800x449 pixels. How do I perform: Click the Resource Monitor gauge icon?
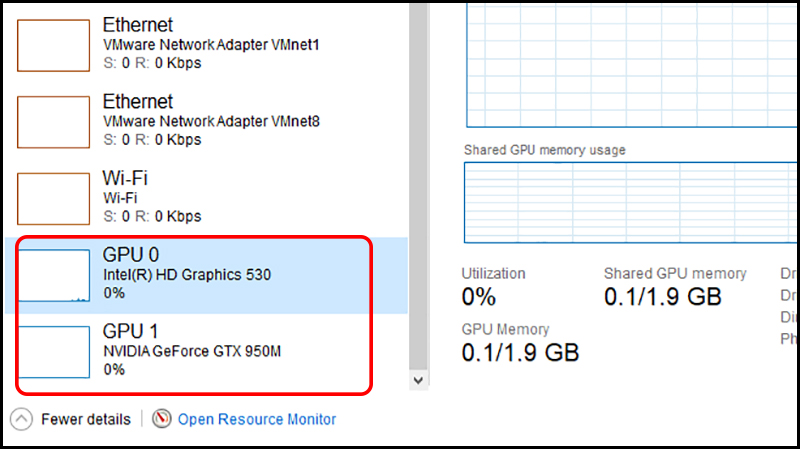click(162, 419)
